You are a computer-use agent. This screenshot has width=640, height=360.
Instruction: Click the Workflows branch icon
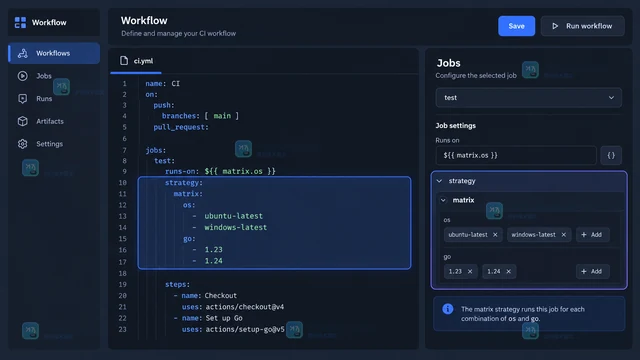(x=22, y=53)
